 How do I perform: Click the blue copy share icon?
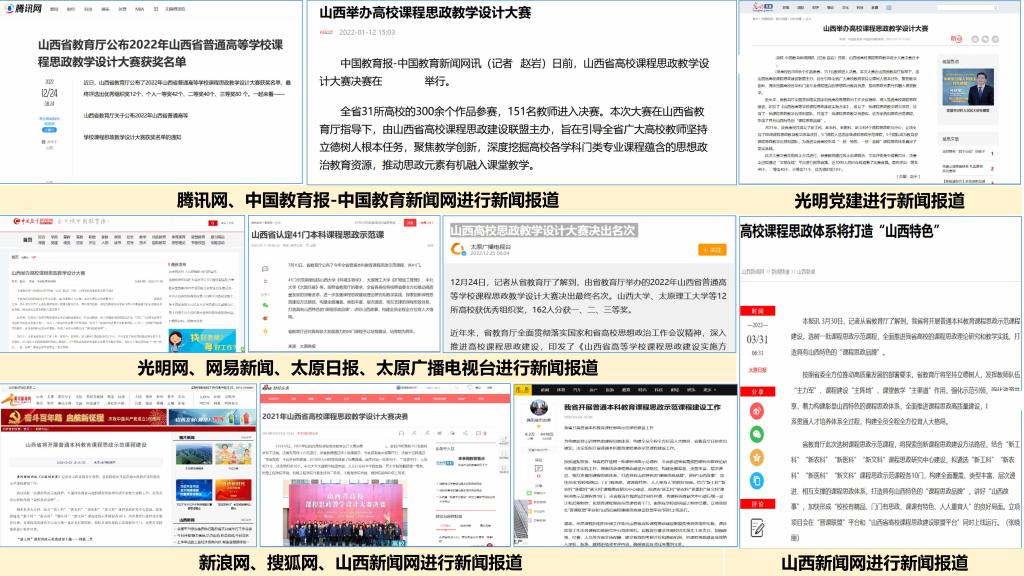pyautogui.click(x=756, y=481)
